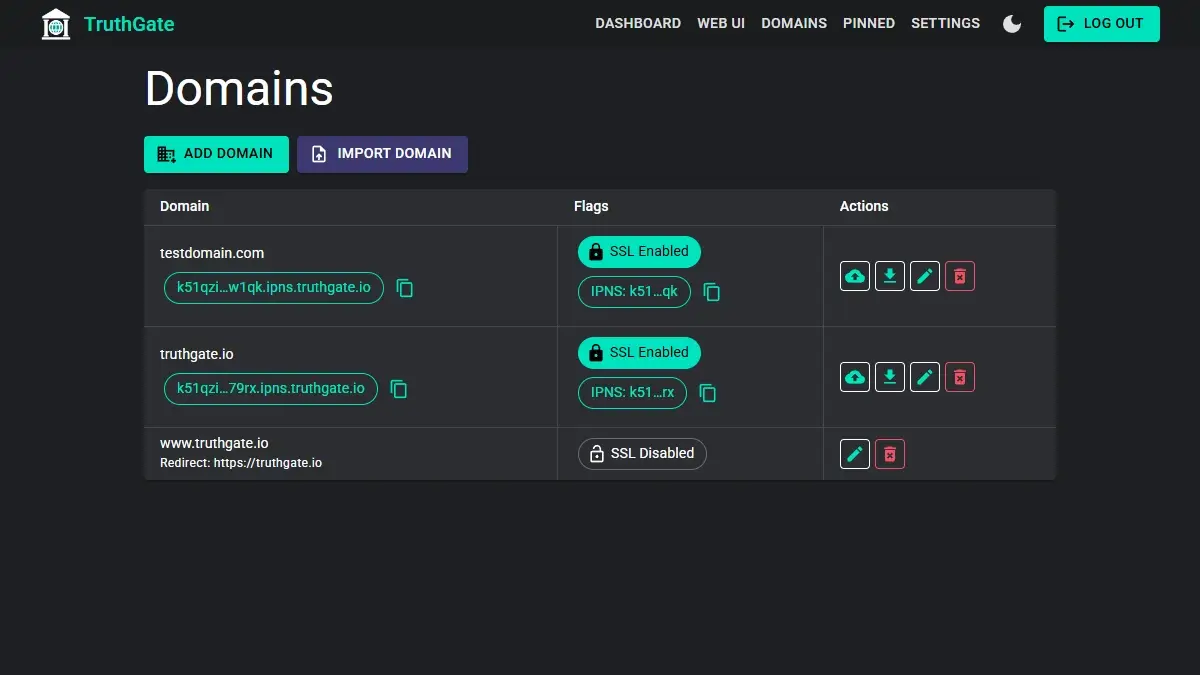Click the IPNS: k51…rx chip
The width and height of the screenshot is (1200, 675).
pyautogui.click(x=632, y=393)
